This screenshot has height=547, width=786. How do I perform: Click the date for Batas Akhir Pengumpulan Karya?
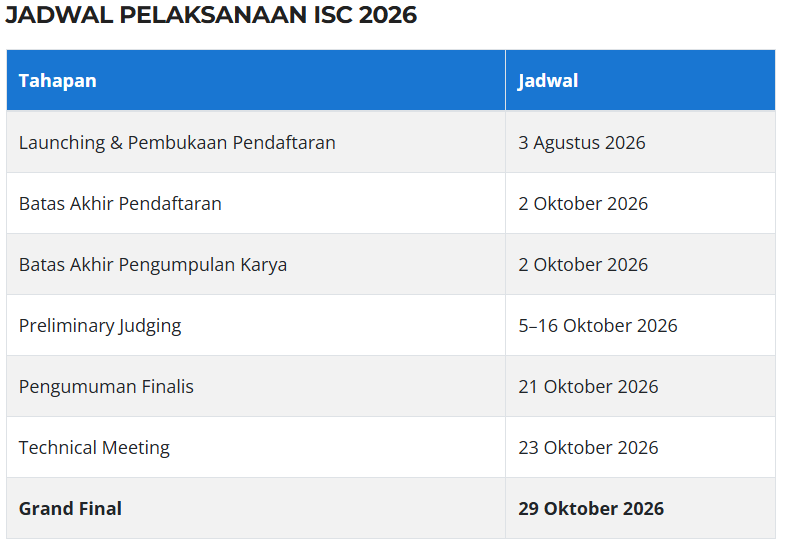pyautogui.click(x=583, y=265)
